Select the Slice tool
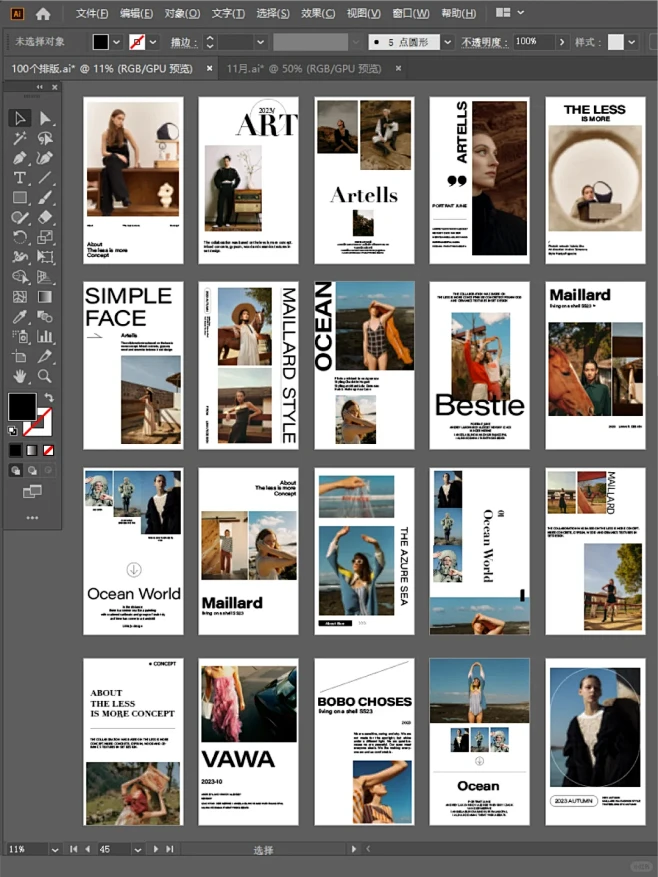This screenshot has height=877, width=658. (45, 356)
